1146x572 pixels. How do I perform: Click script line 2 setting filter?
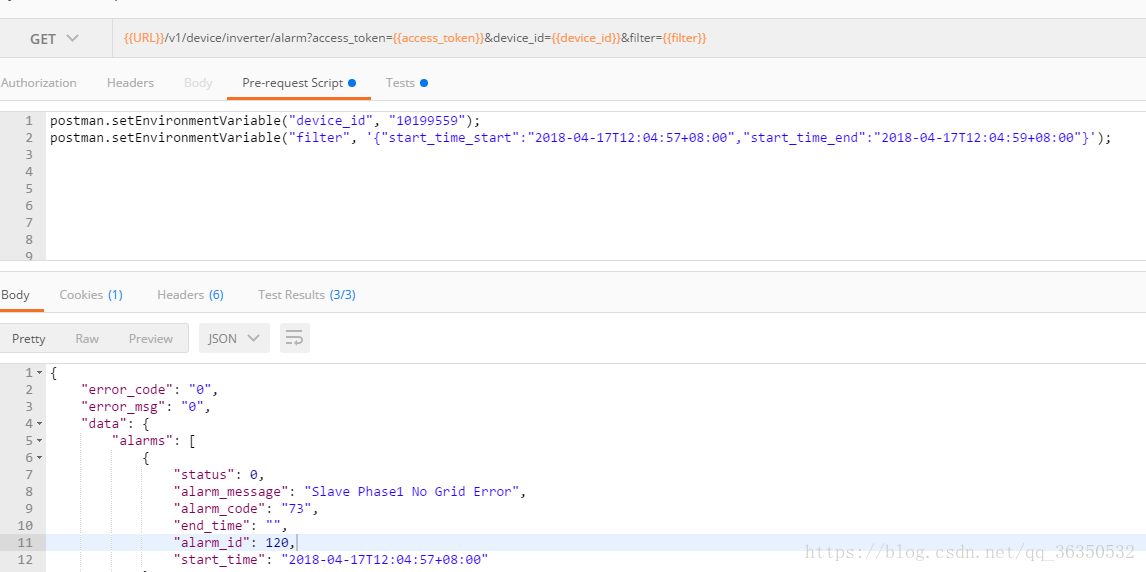(580, 137)
